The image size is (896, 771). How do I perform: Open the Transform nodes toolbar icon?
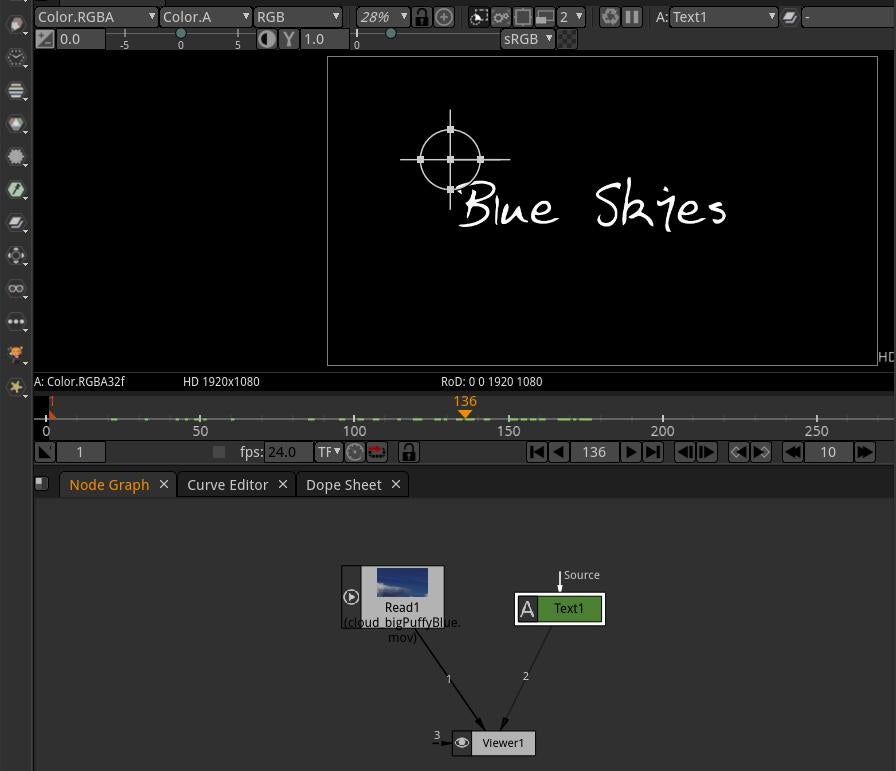(16, 256)
